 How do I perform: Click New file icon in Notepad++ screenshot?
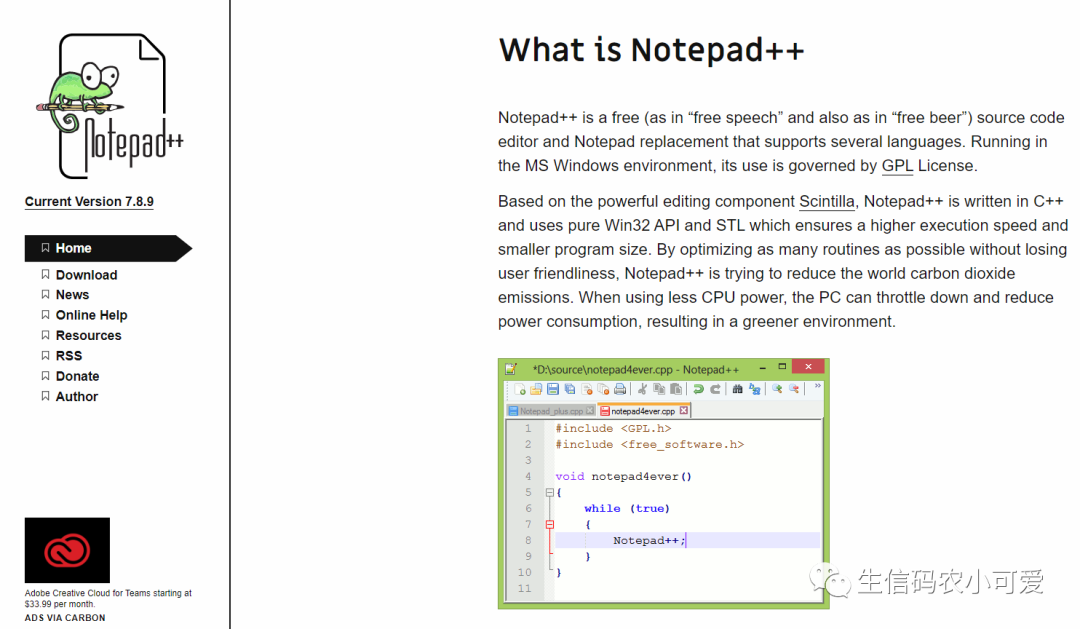coord(520,389)
